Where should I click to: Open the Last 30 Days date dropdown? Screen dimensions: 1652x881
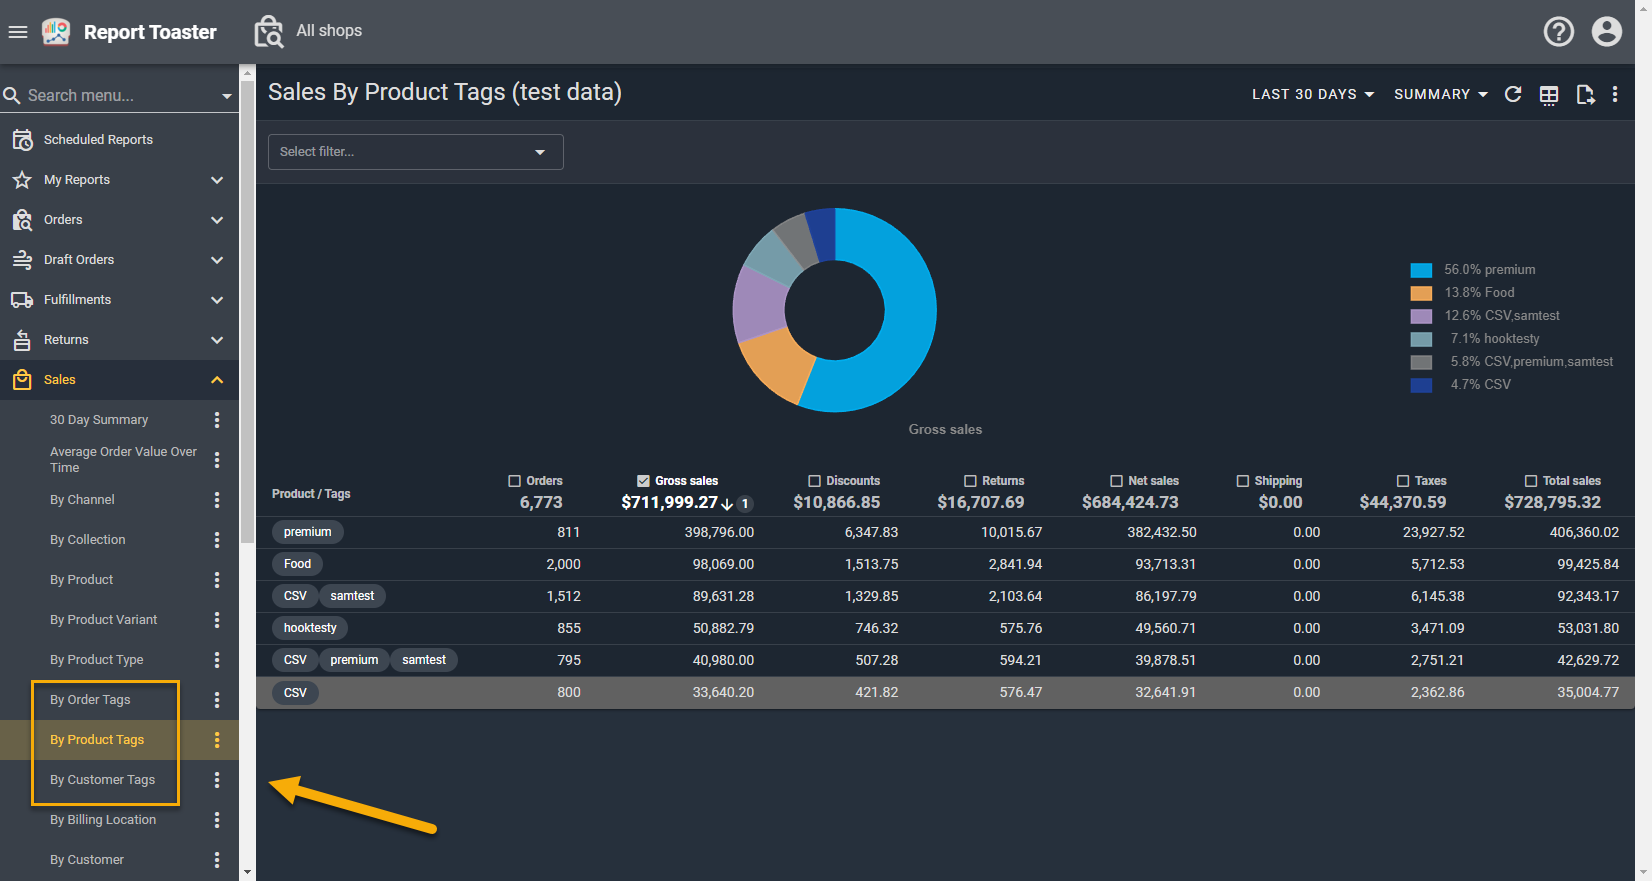pyautogui.click(x=1312, y=94)
